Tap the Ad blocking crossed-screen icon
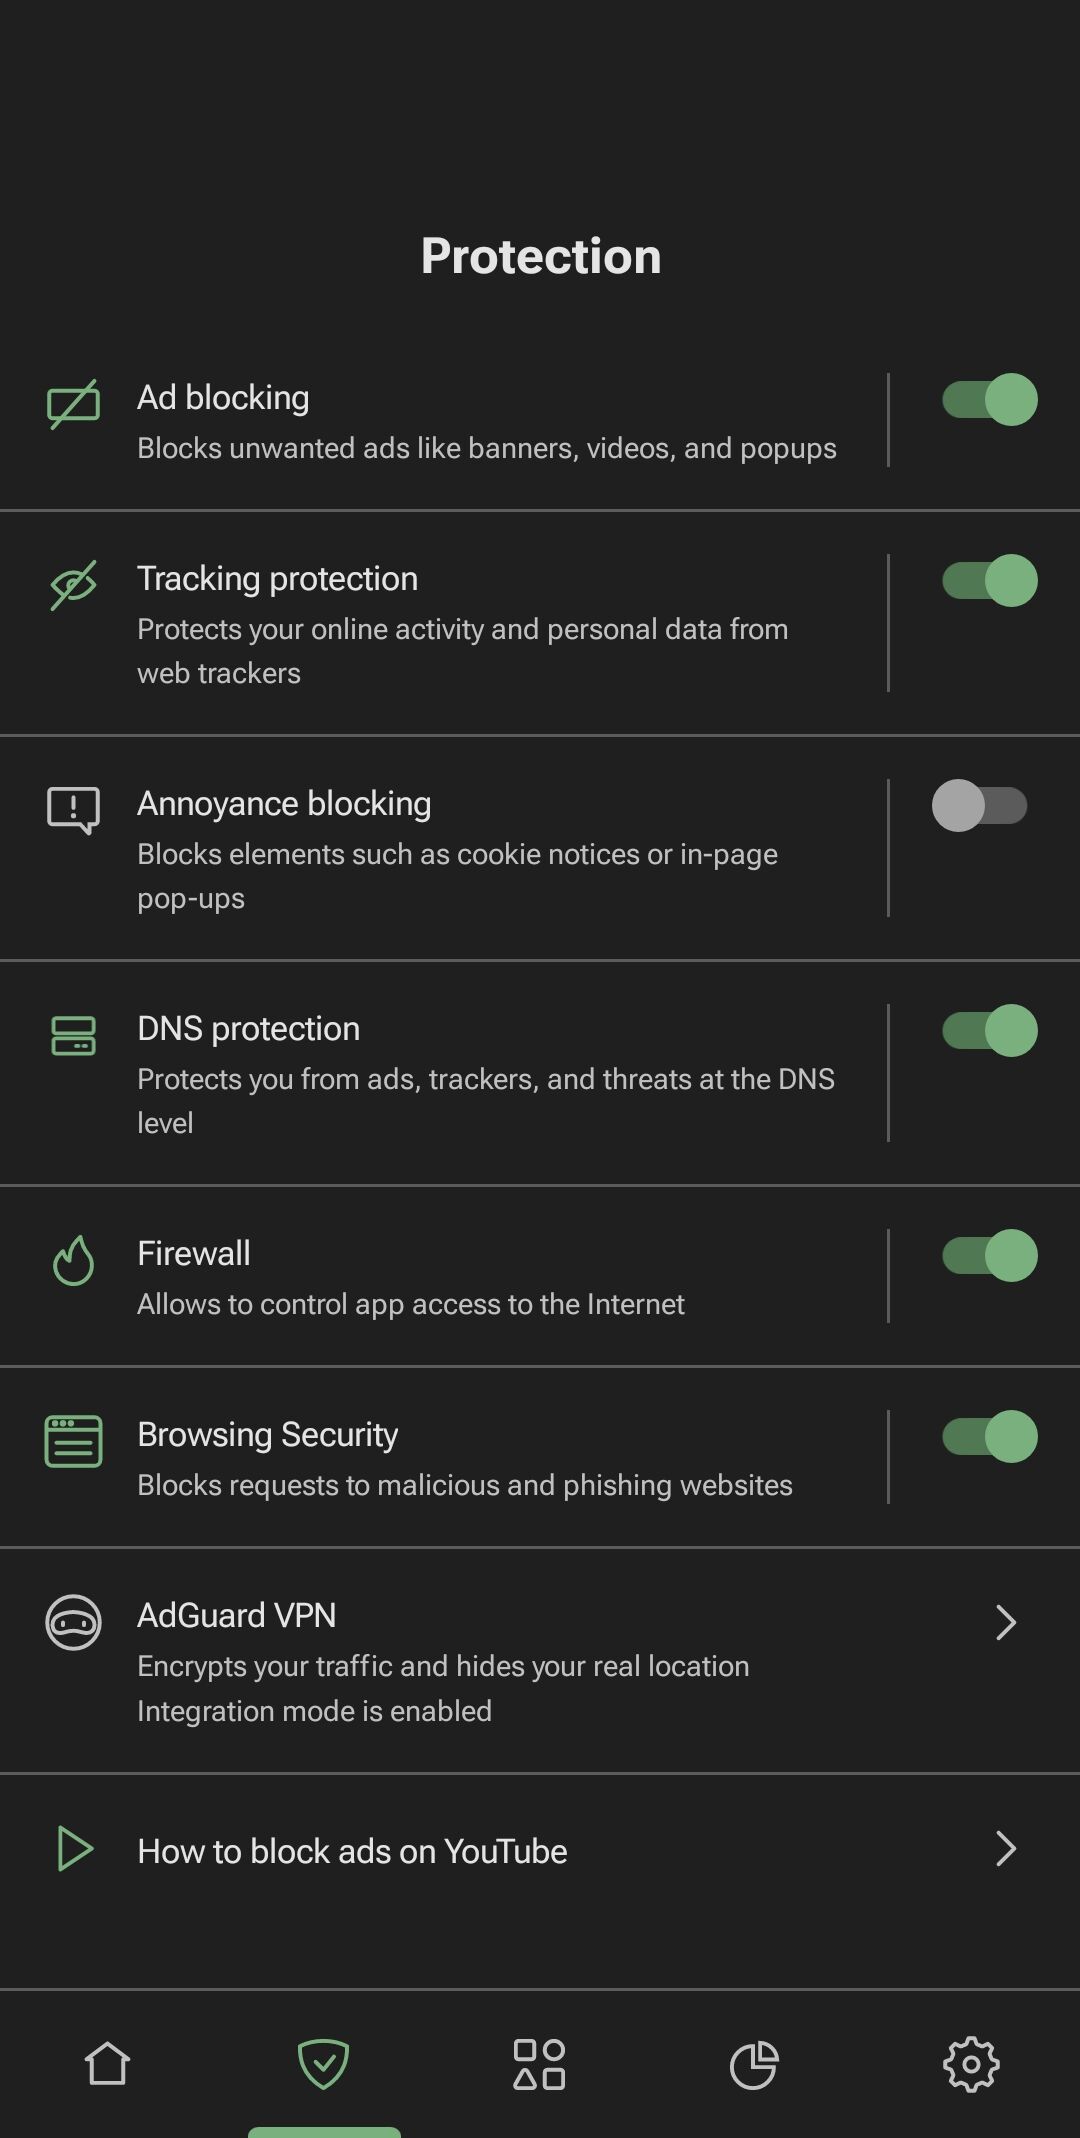 click(x=73, y=404)
